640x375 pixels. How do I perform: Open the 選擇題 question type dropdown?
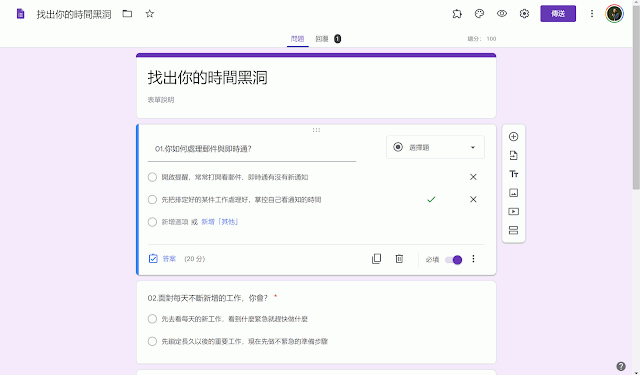coord(435,147)
